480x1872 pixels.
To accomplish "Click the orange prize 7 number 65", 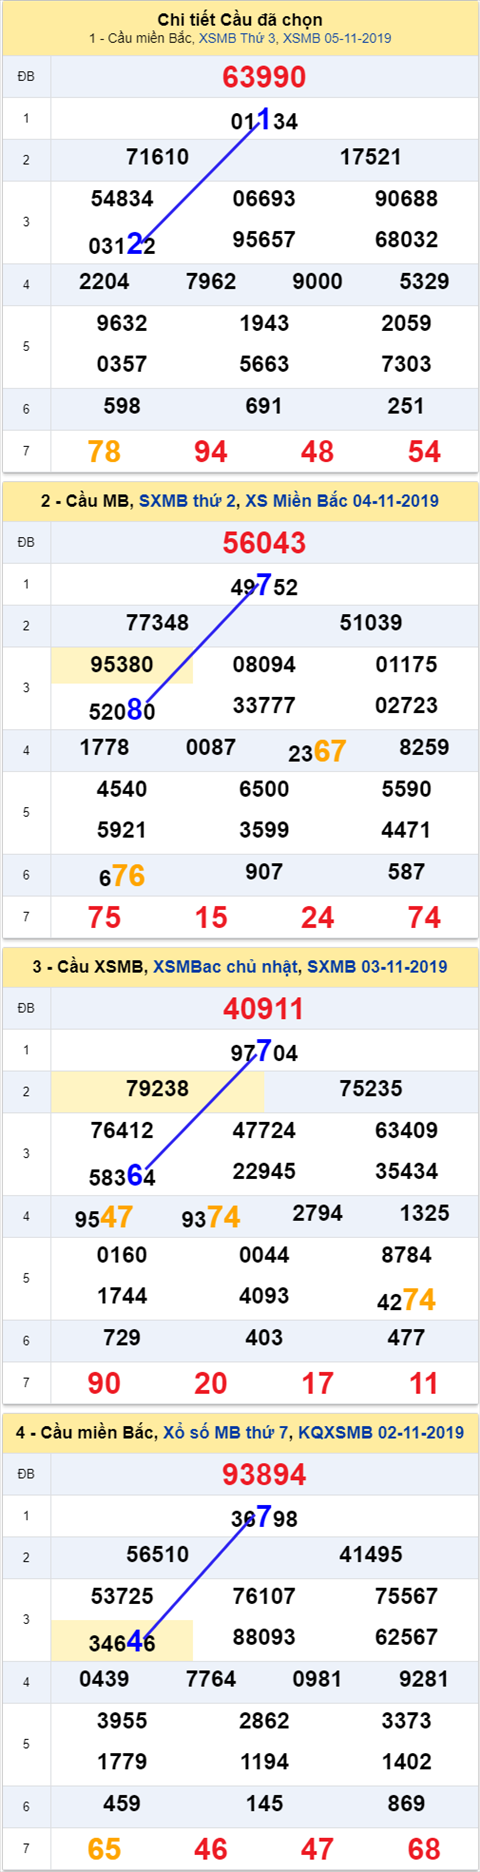I will pos(104,1850).
